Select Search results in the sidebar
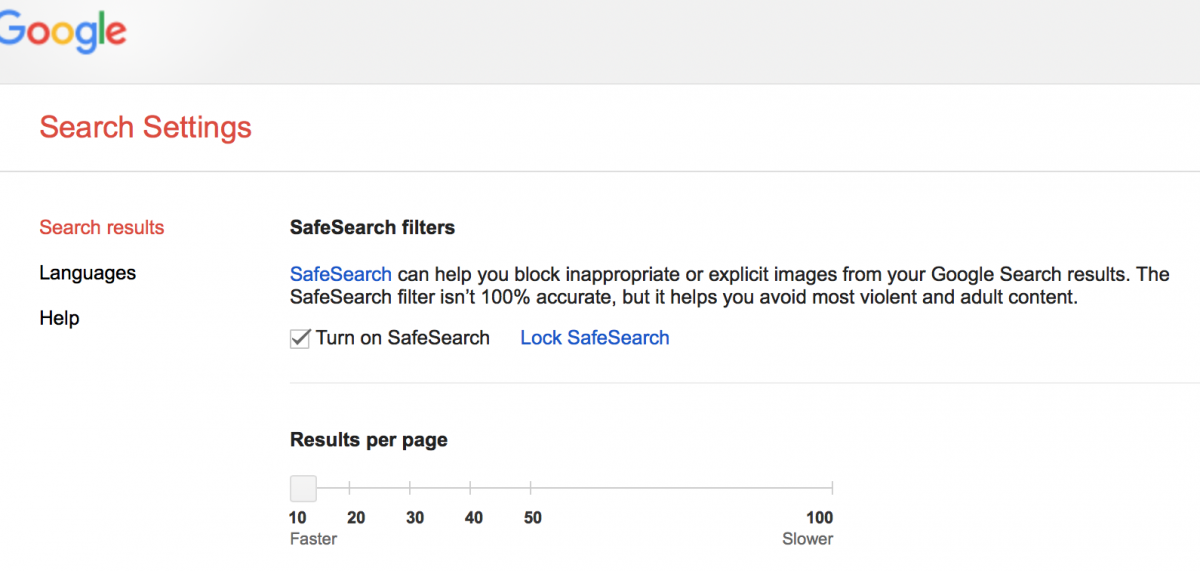The width and height of the screenshot is (1200, 571). pyautogui.click(x=102, y=228)
